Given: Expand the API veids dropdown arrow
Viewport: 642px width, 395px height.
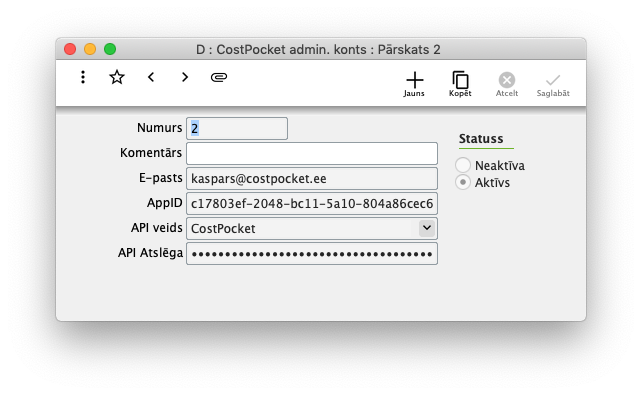Looking at the screenshot, I should (x=427, y=228).
